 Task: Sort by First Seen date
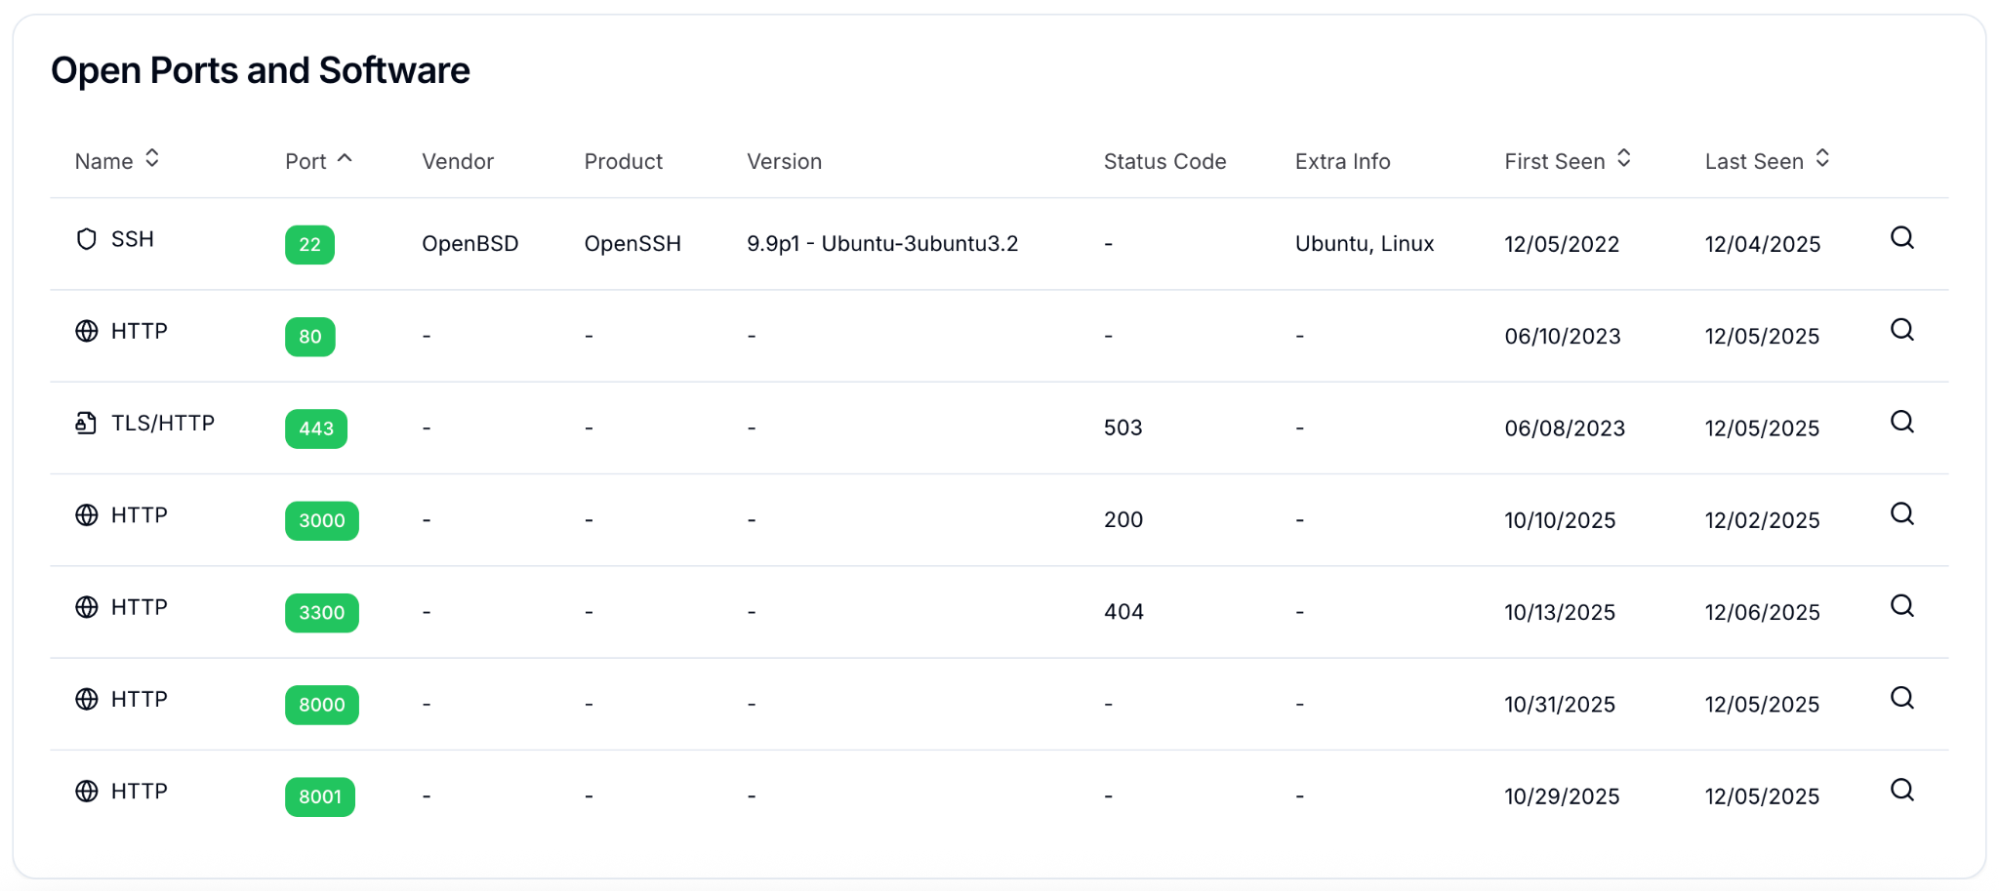tap(1624, 159)
